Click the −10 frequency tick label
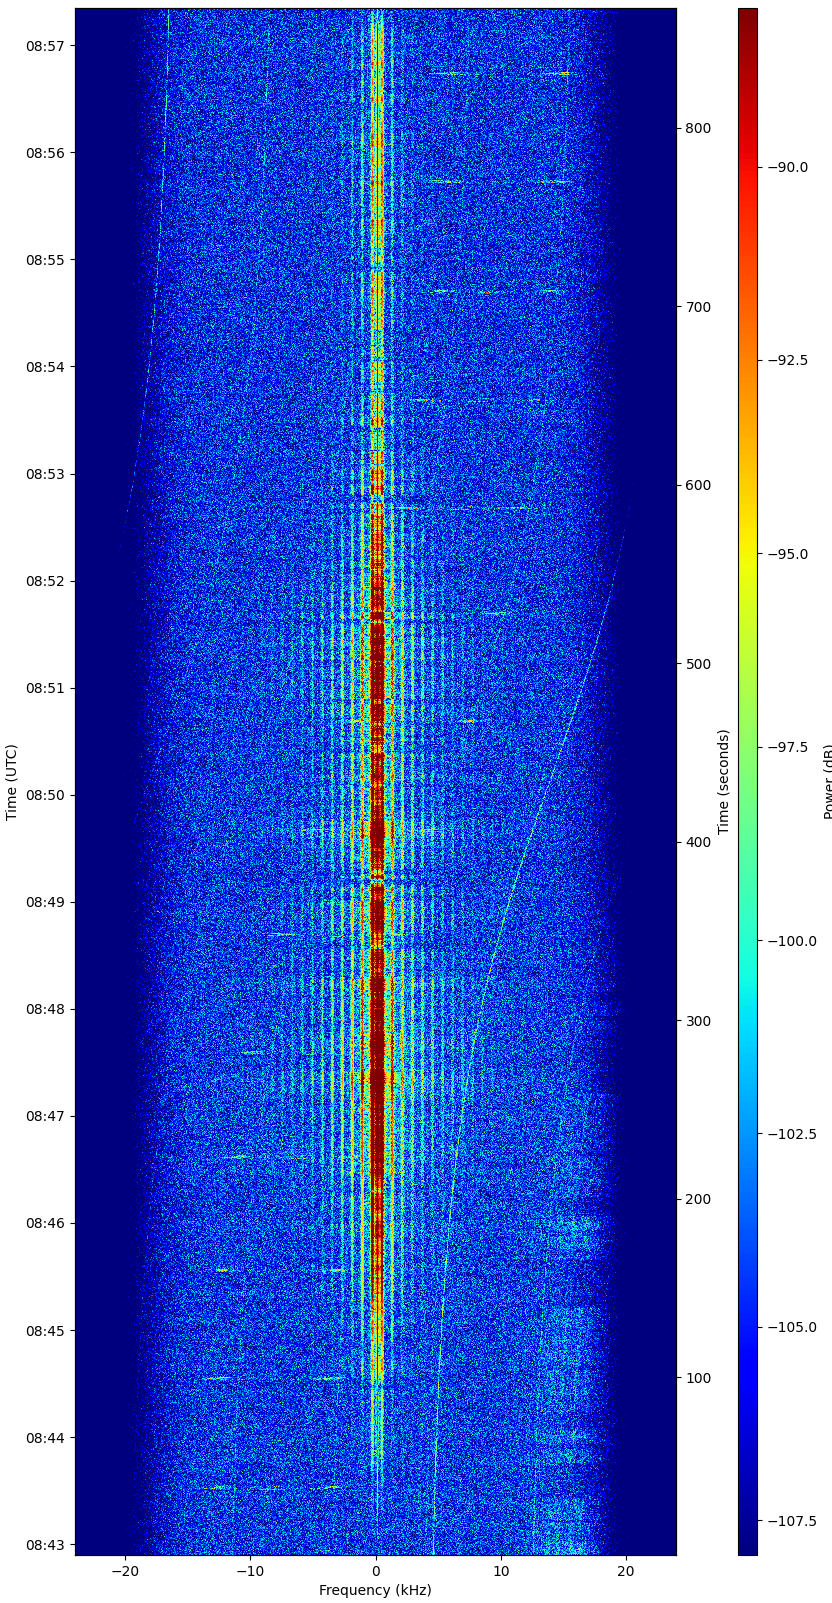This screenshot has width=832, height=1603. pos(250,1571)
